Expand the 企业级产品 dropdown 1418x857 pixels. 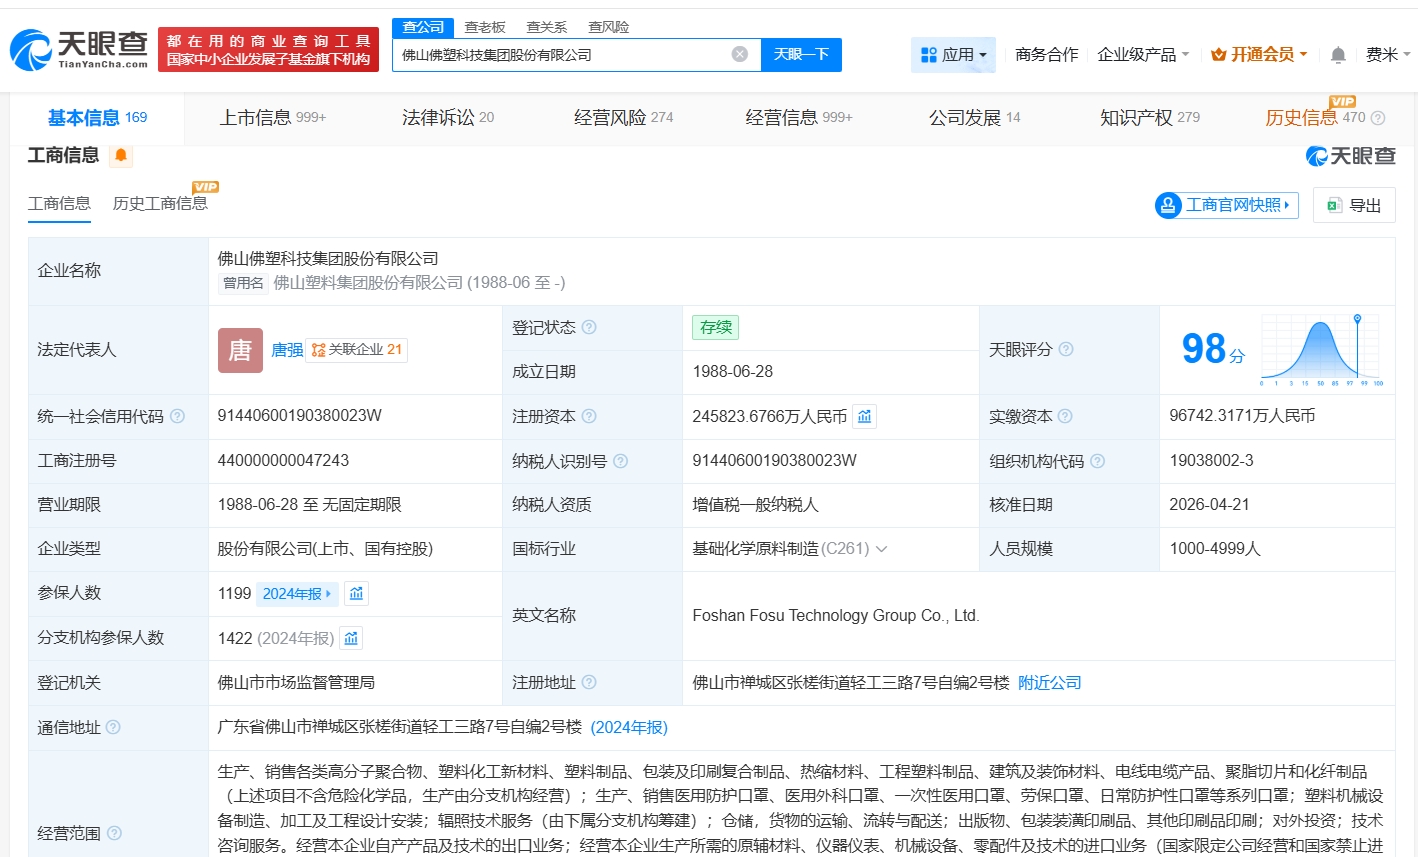pos(1143,55)
